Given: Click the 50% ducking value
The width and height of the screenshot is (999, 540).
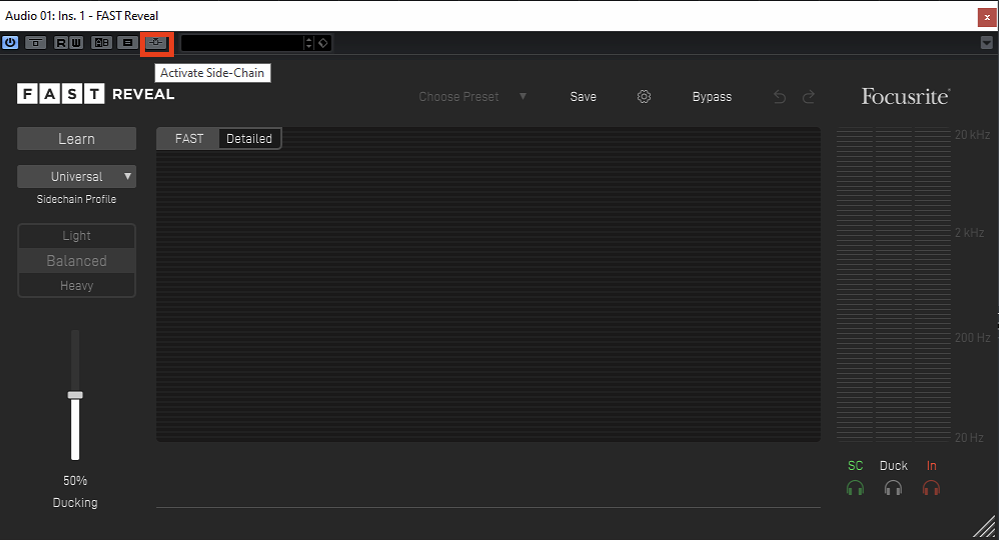Looking at the screenshot, I should (75, 481).
